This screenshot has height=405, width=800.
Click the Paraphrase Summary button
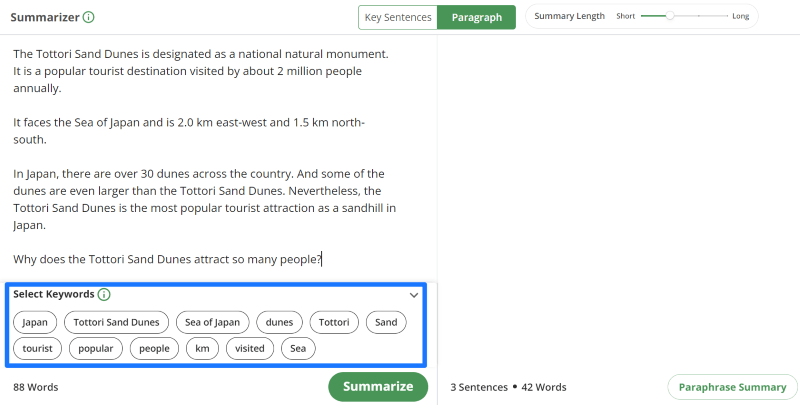coord(732,387)
